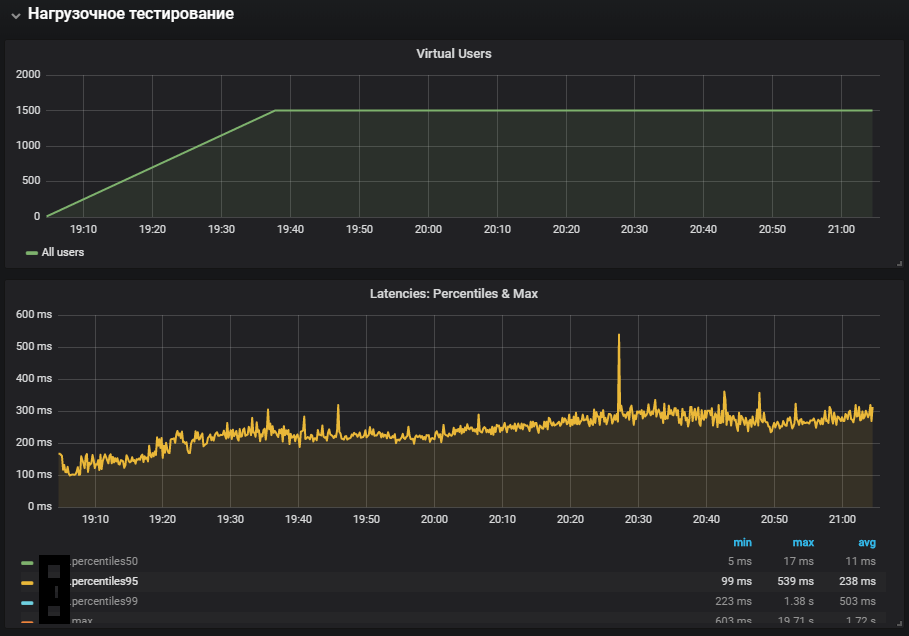The image size is (909, 636).
Task: Click the 539 ms max value for percentiles95
Action: [795, 581]
